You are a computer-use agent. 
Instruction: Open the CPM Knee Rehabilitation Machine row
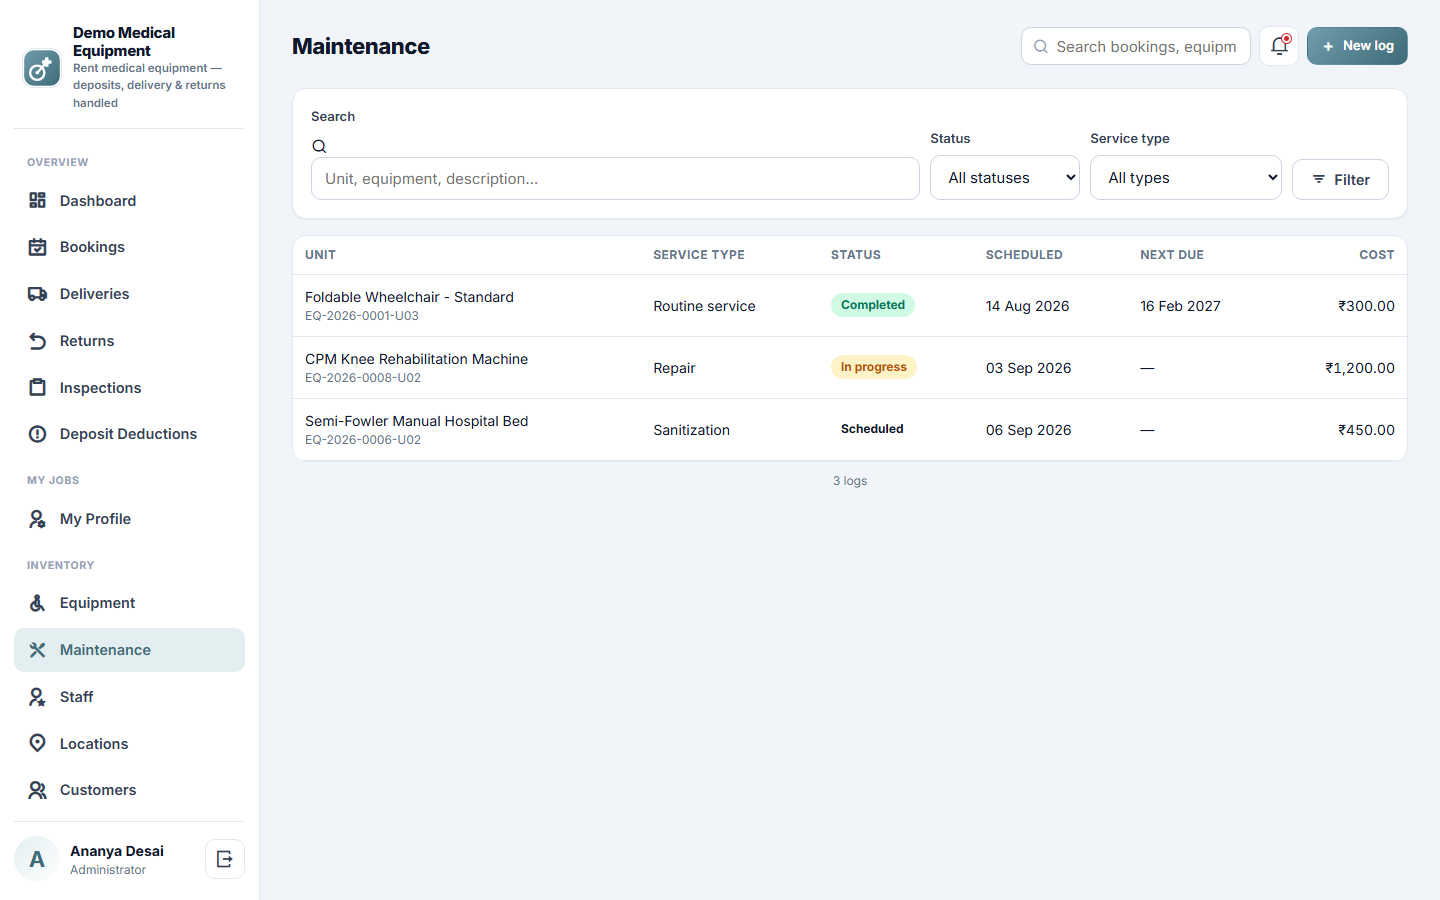(x=850, y=368)
